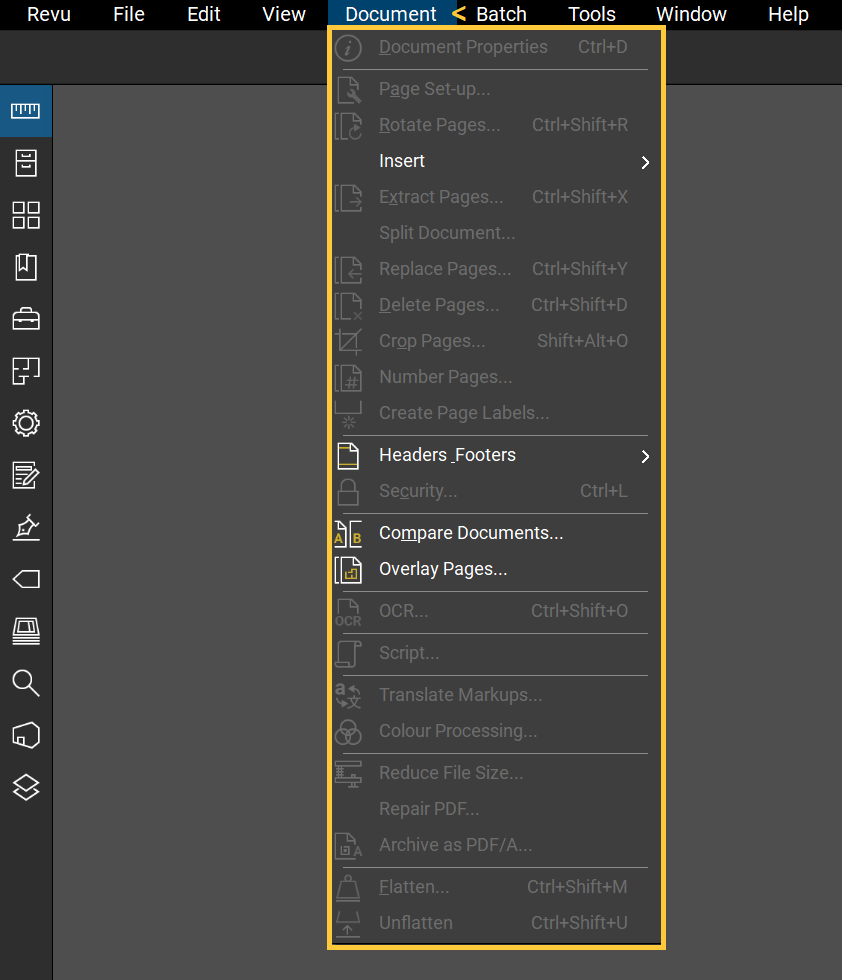Open the Tools menu
The image size is (842, 980).
click(x=591, y=14)
